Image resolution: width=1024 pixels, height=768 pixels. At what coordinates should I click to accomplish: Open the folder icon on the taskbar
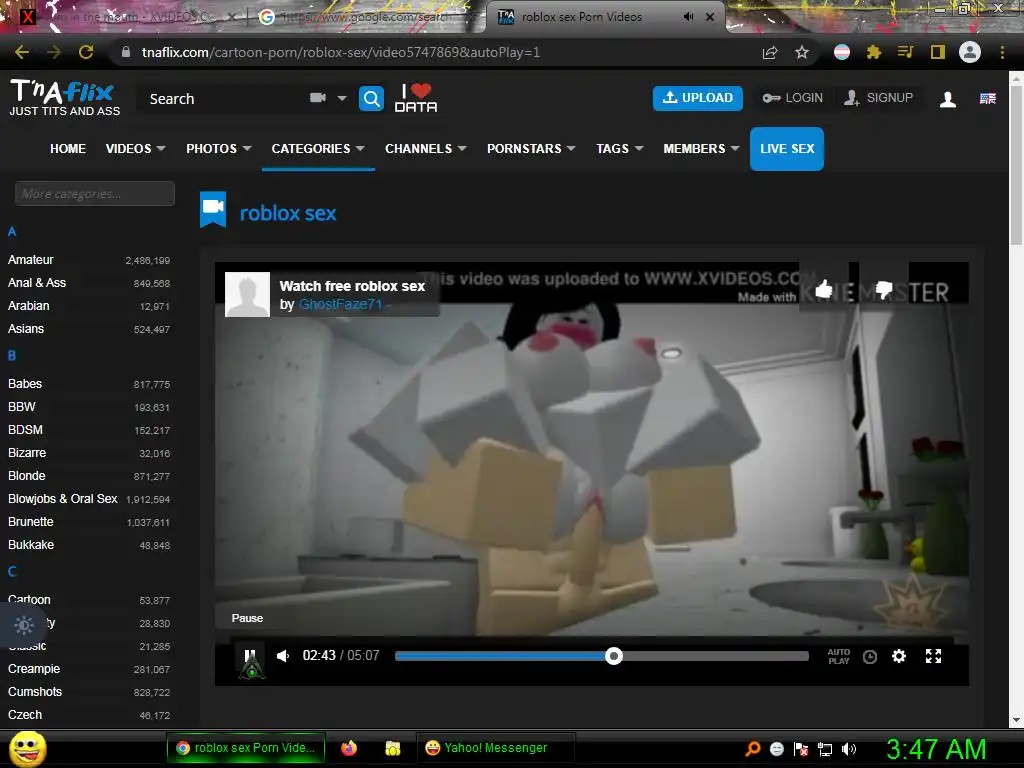pyautogui.click(x=392, y=748)
